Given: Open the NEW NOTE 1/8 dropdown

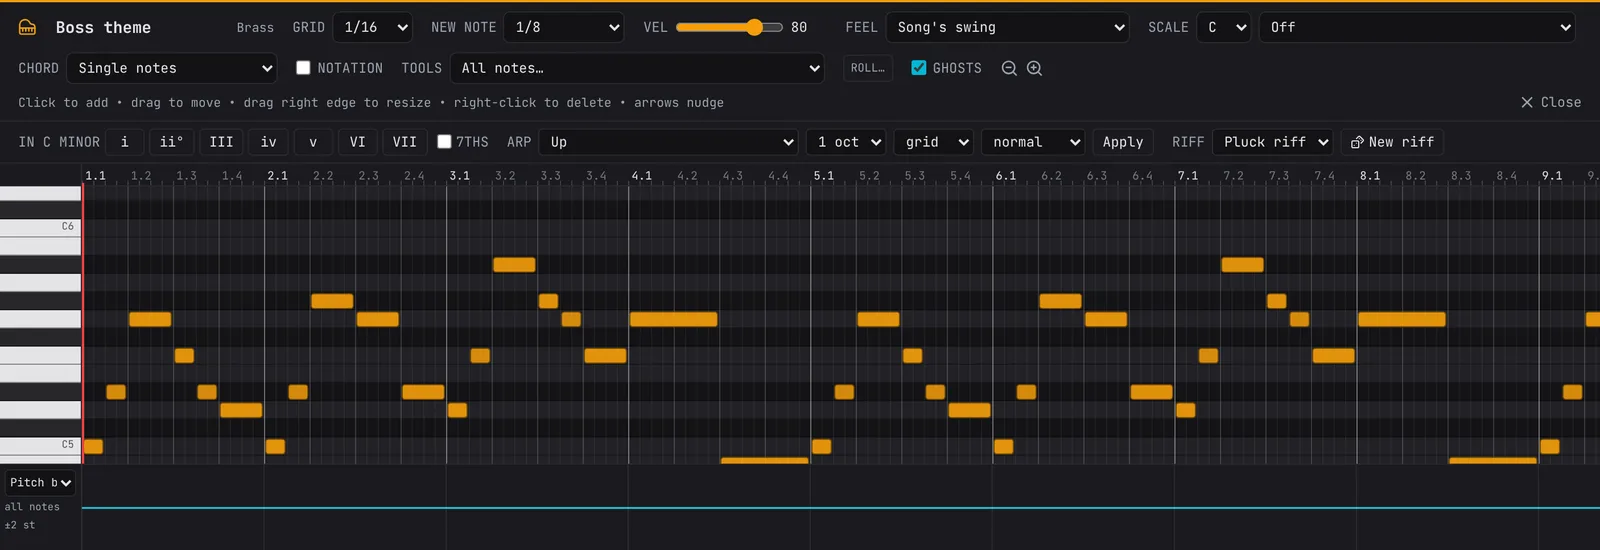Looking at the screenshot, I should coord(564,27).
